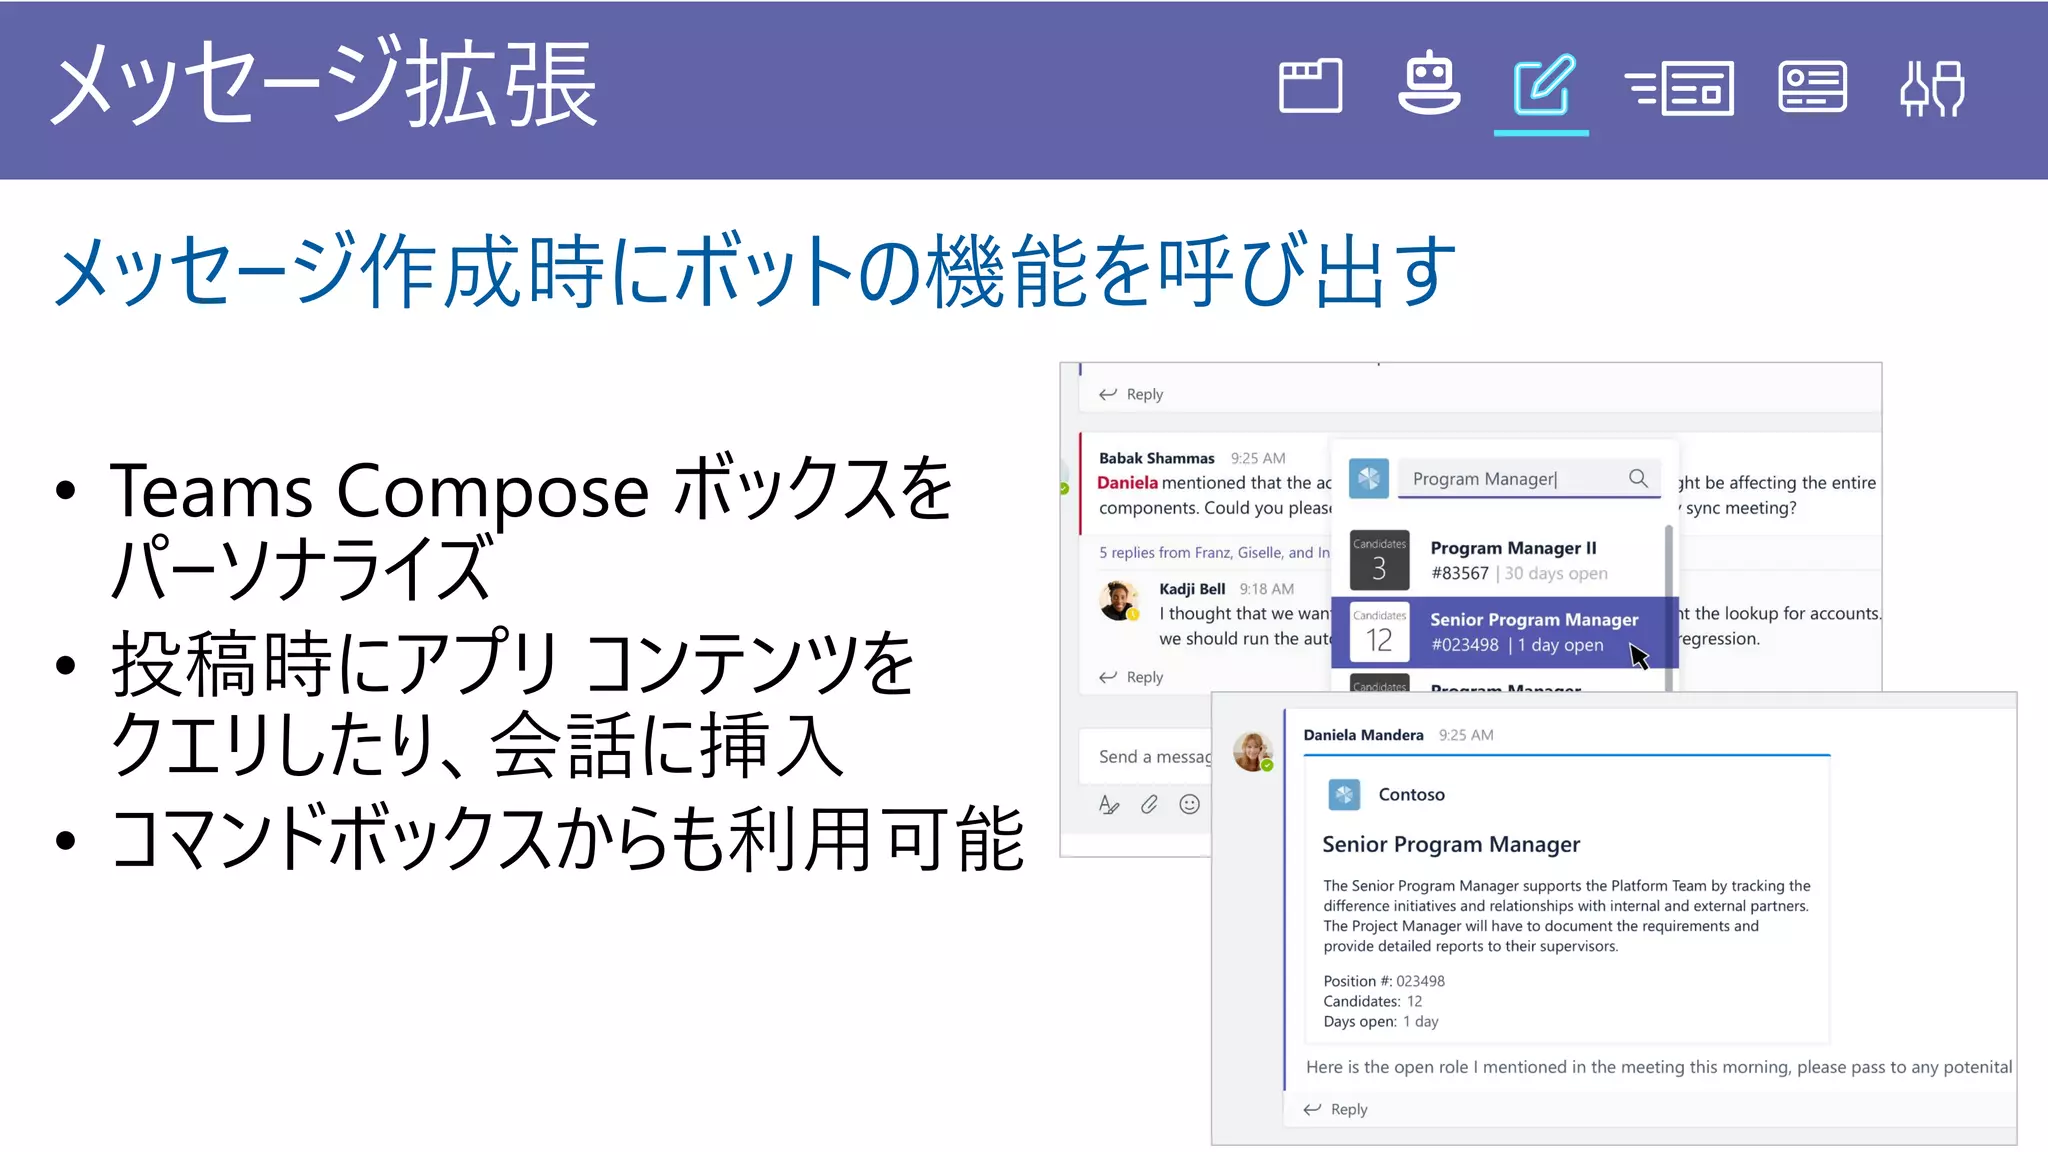The image size is (2048, 1152).
Task: Click the Candidates 12 badge
Action: click(1379, 632)
